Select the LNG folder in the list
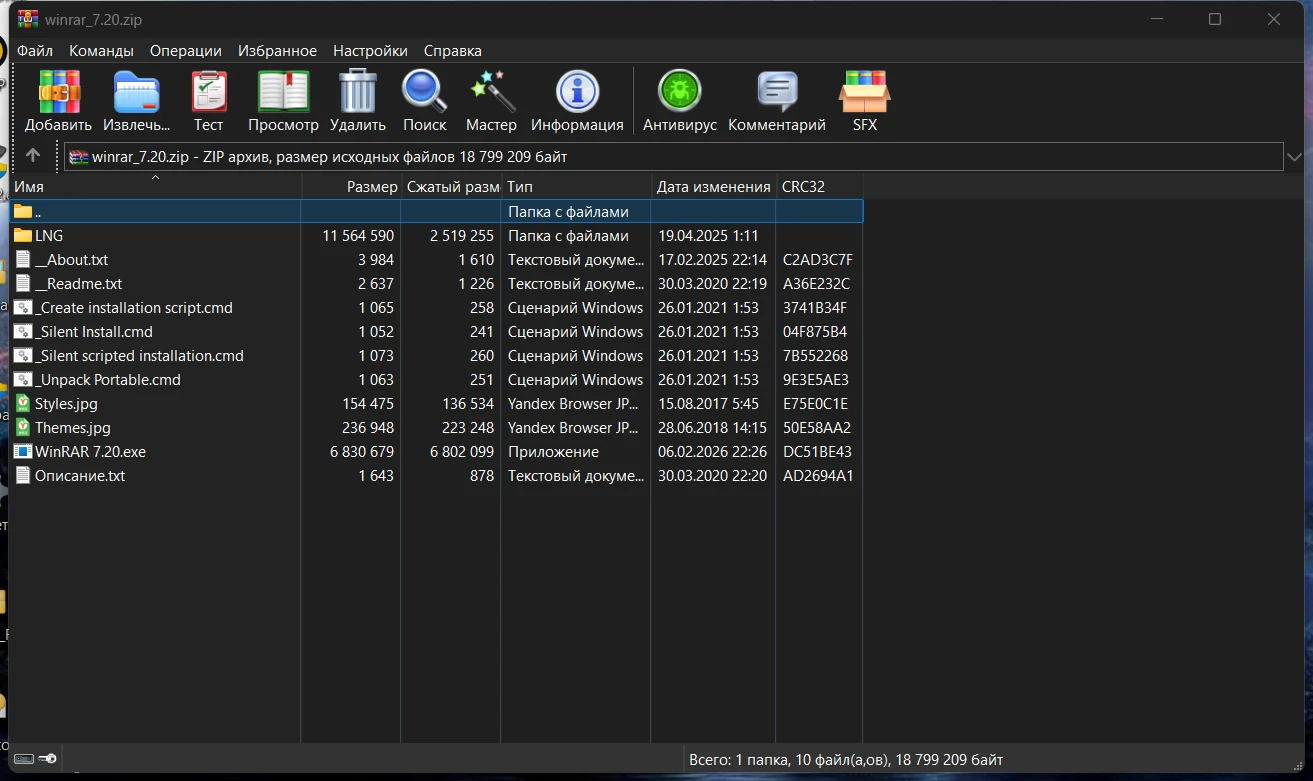The width and height of the screenshot is (1313, 781). (x=48, y=236)
